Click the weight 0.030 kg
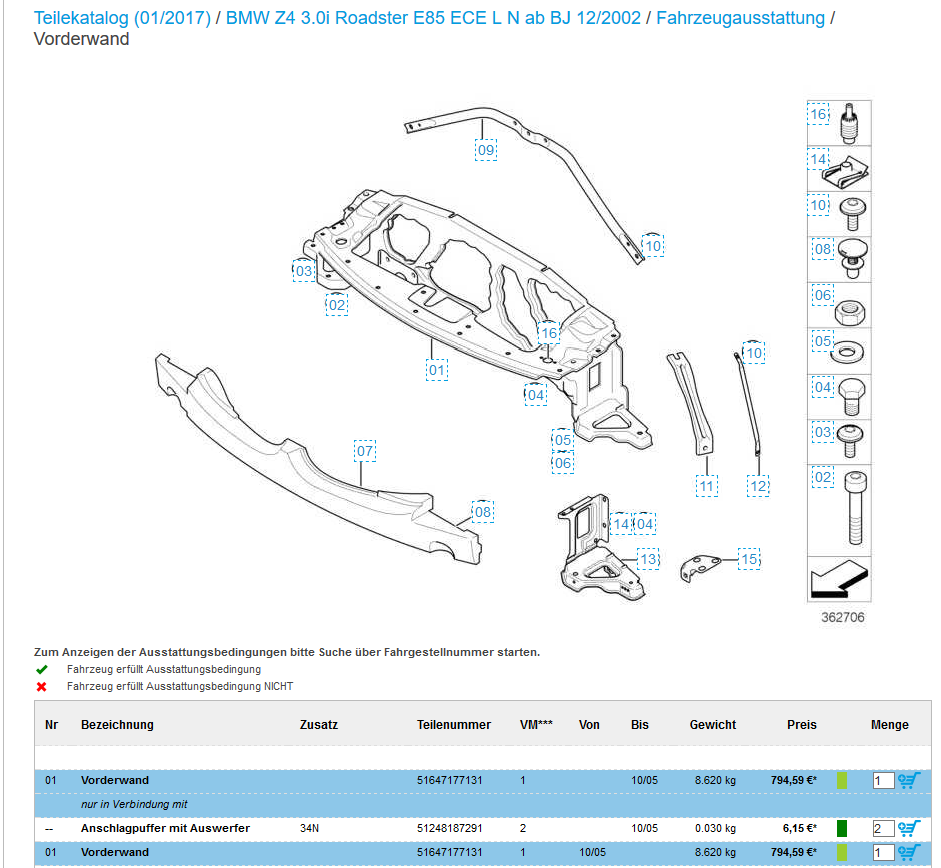 click(715, 828)
